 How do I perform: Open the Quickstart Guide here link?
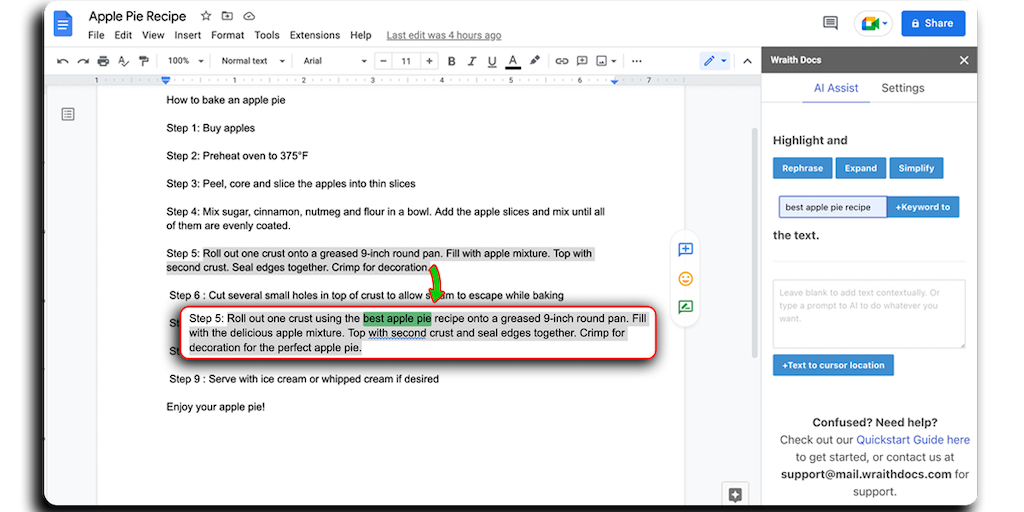pyautogui.click(x=912, y=439)
